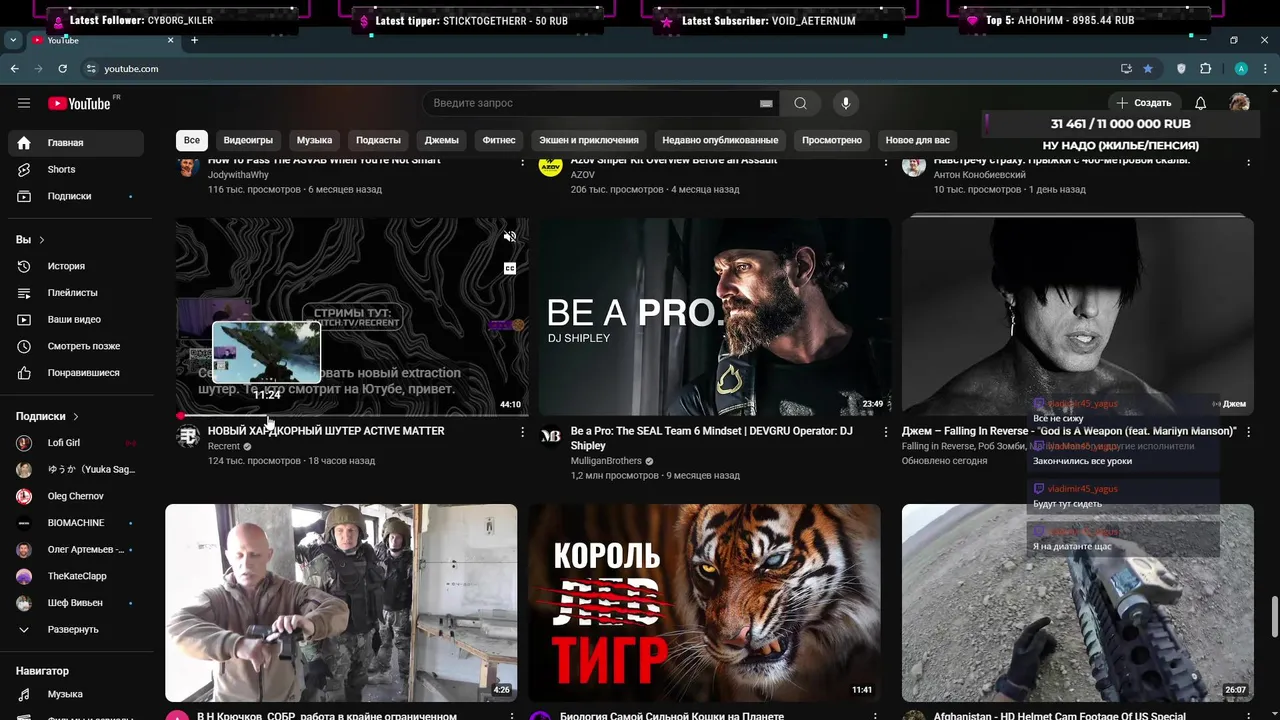
Task: Open the YouTube hamburger guide menu
Action: (x=24, y=103)
